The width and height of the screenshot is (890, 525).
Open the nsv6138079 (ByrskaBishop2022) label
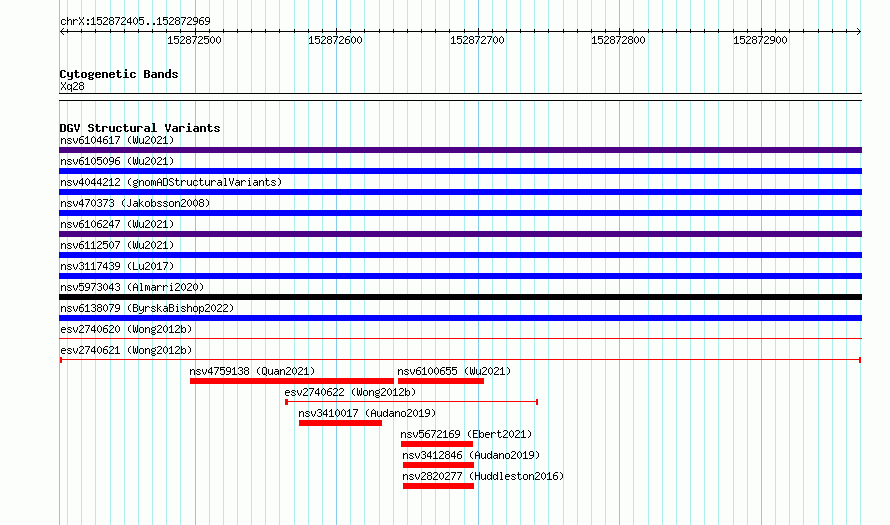point(147,308)
